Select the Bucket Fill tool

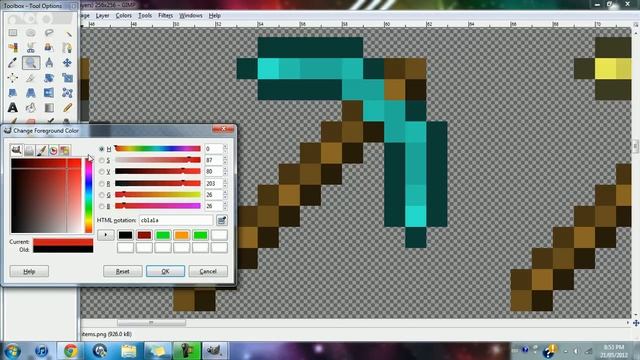coord(31,108)
